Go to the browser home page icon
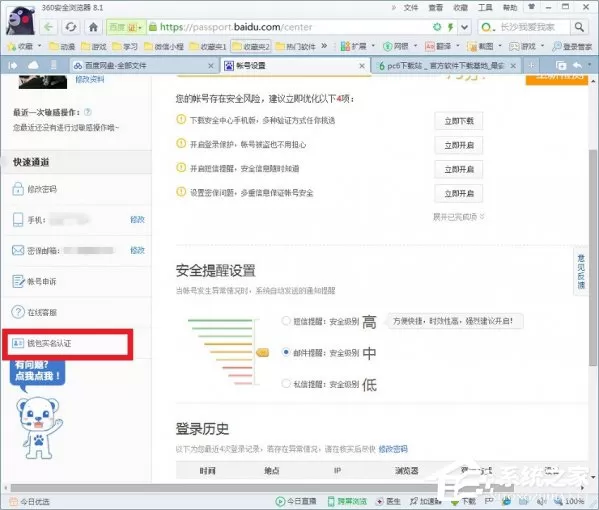Viewport: 599px width, 510px height. coord(93,27)
